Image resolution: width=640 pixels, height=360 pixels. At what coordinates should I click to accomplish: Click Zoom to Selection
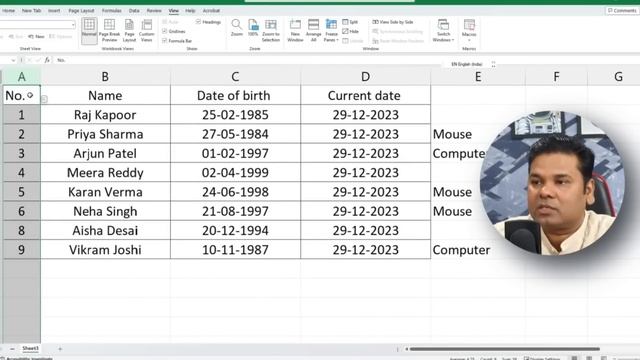click(271, 31)
